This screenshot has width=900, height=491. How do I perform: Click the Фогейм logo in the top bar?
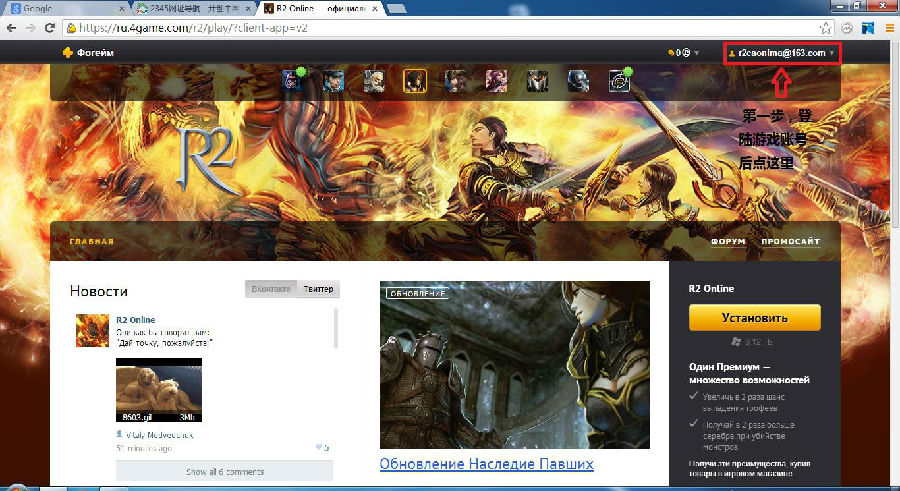pyautogui.click(x=88, y=52)
